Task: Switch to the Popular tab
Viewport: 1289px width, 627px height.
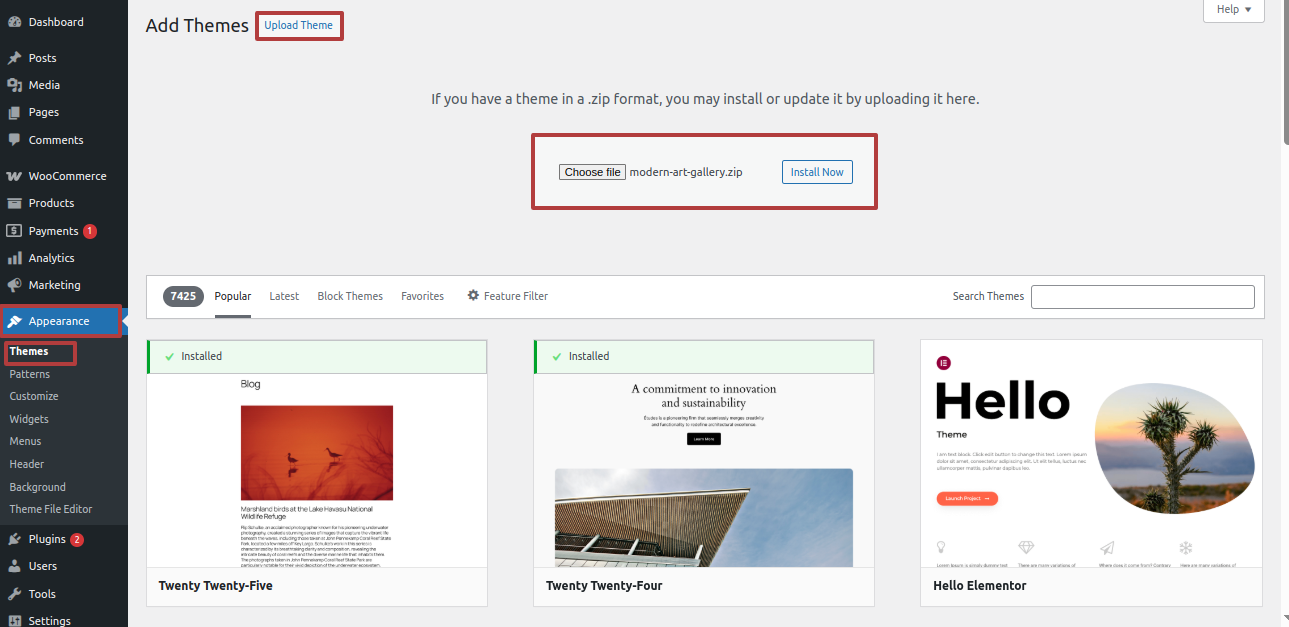Action: 233,296
